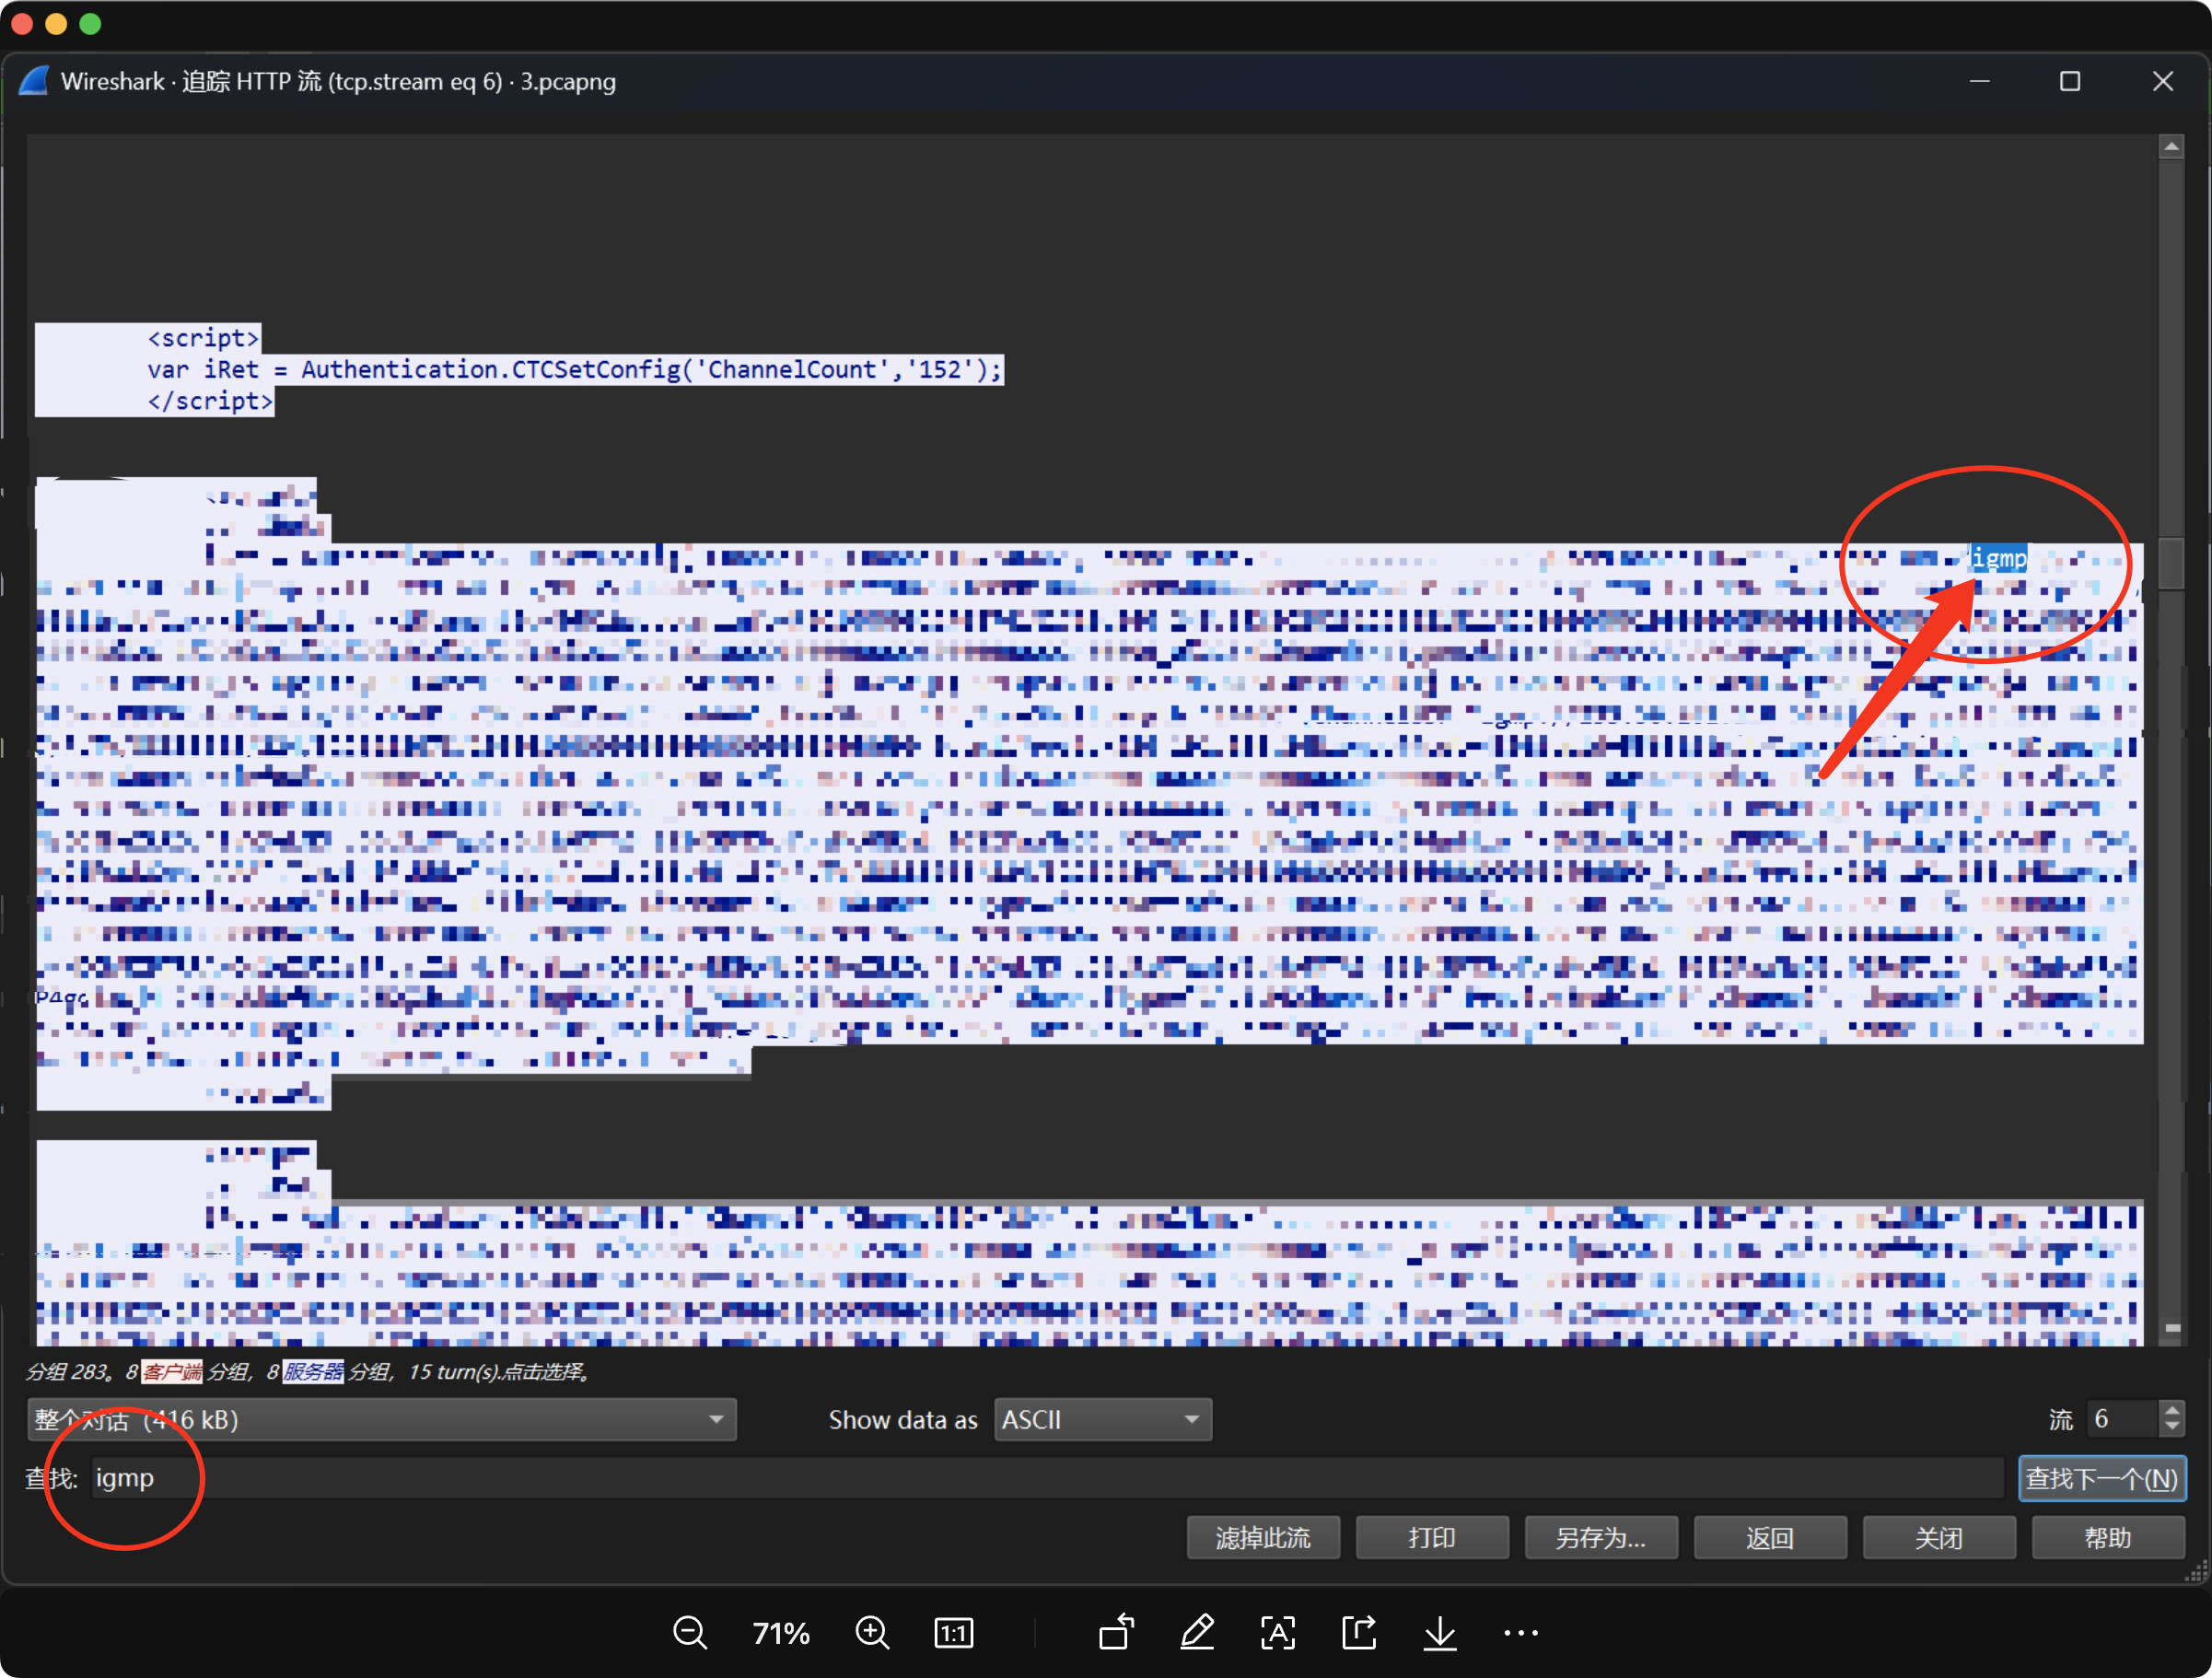Screen dimensions: 2212x1678
Task: Click the share icon in bottom toolbar
Action: [x=1358, y=1633]
